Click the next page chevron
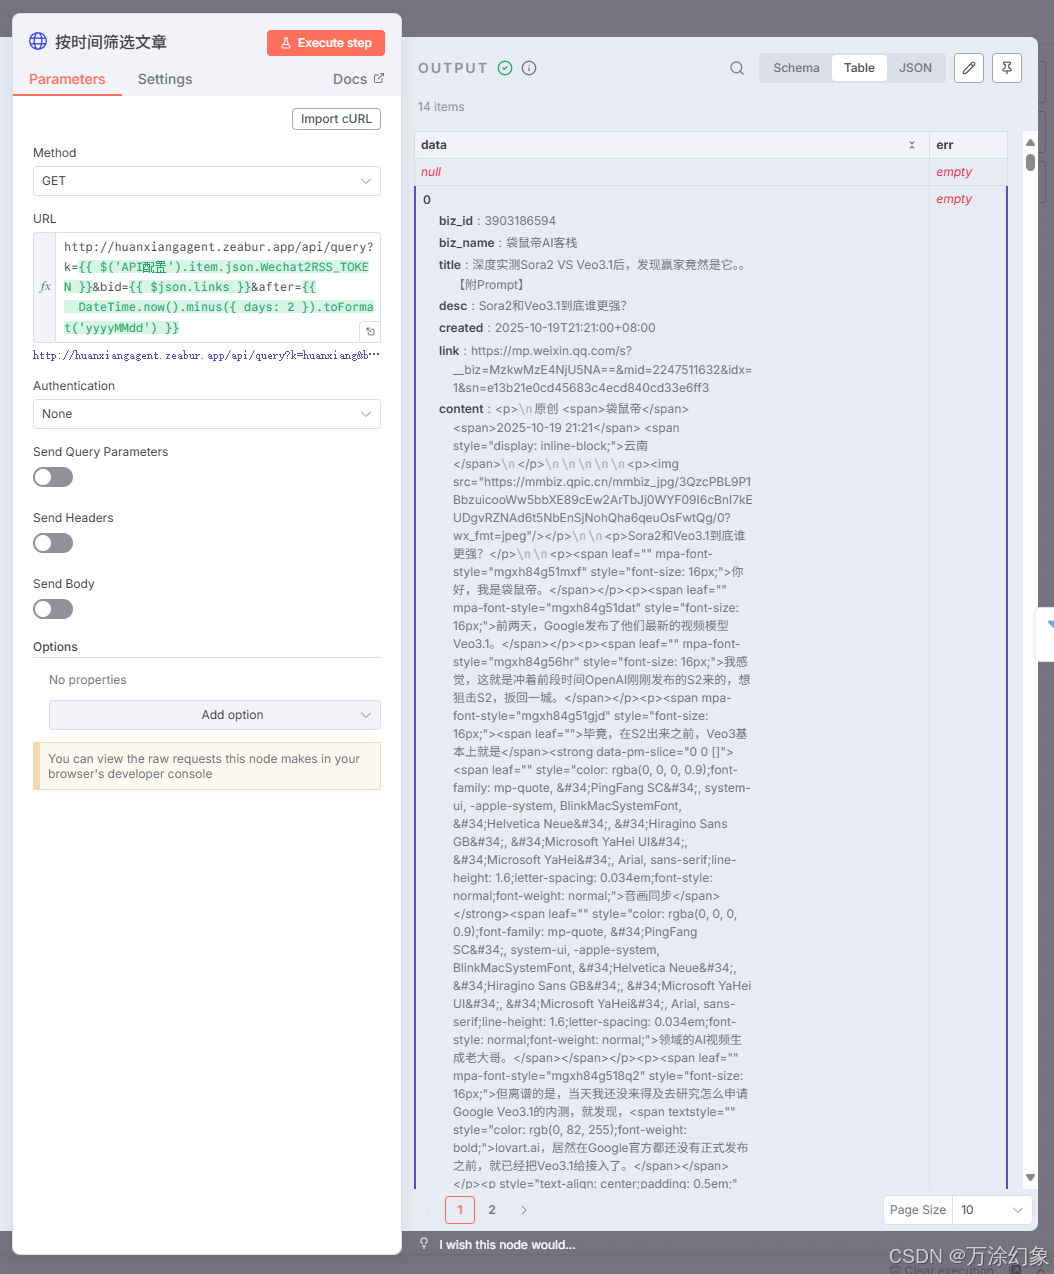Viewport: 1054px width, 1274px height. (x=524, y=1210)
